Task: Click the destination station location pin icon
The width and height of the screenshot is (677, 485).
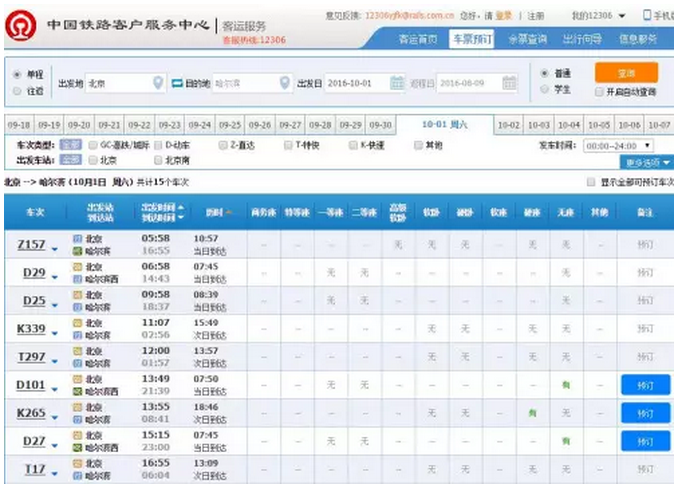Action: (284, 83)
